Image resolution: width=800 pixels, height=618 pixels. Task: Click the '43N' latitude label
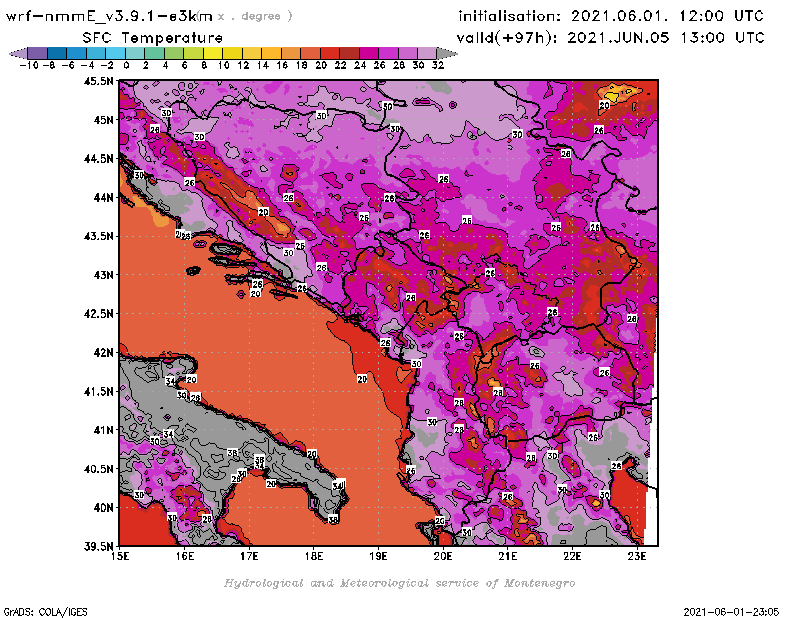pos(103,275)
